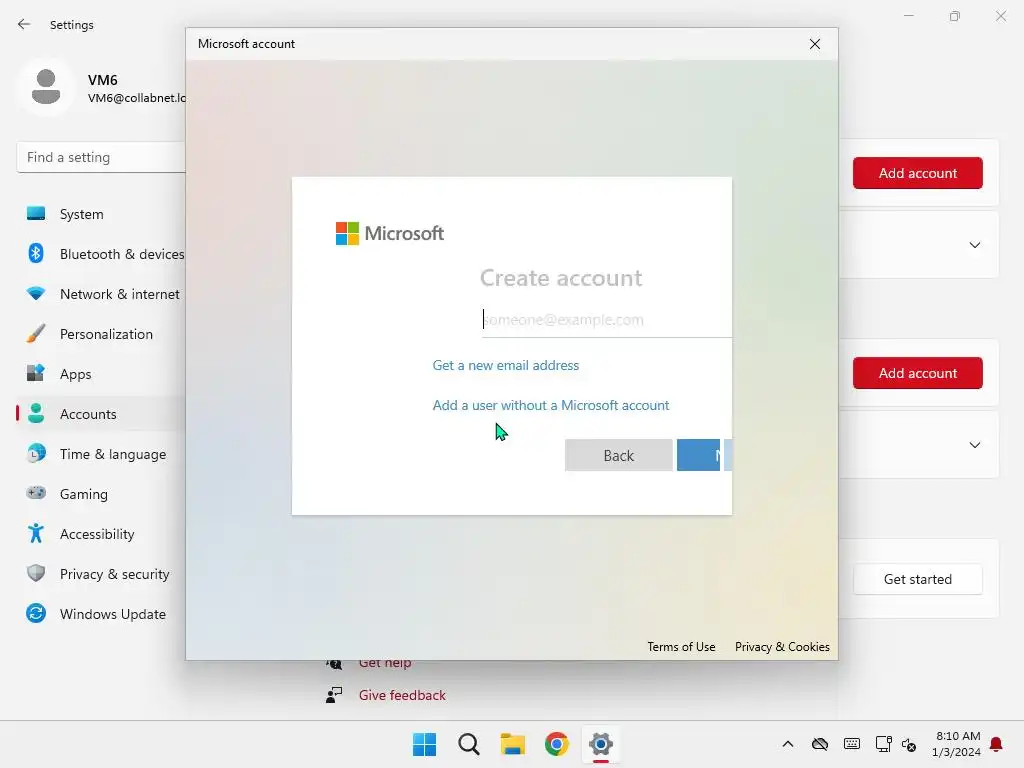1024x768 pixels.
Task: Click the muted volume tray icon
Action: tap(908, 744)
